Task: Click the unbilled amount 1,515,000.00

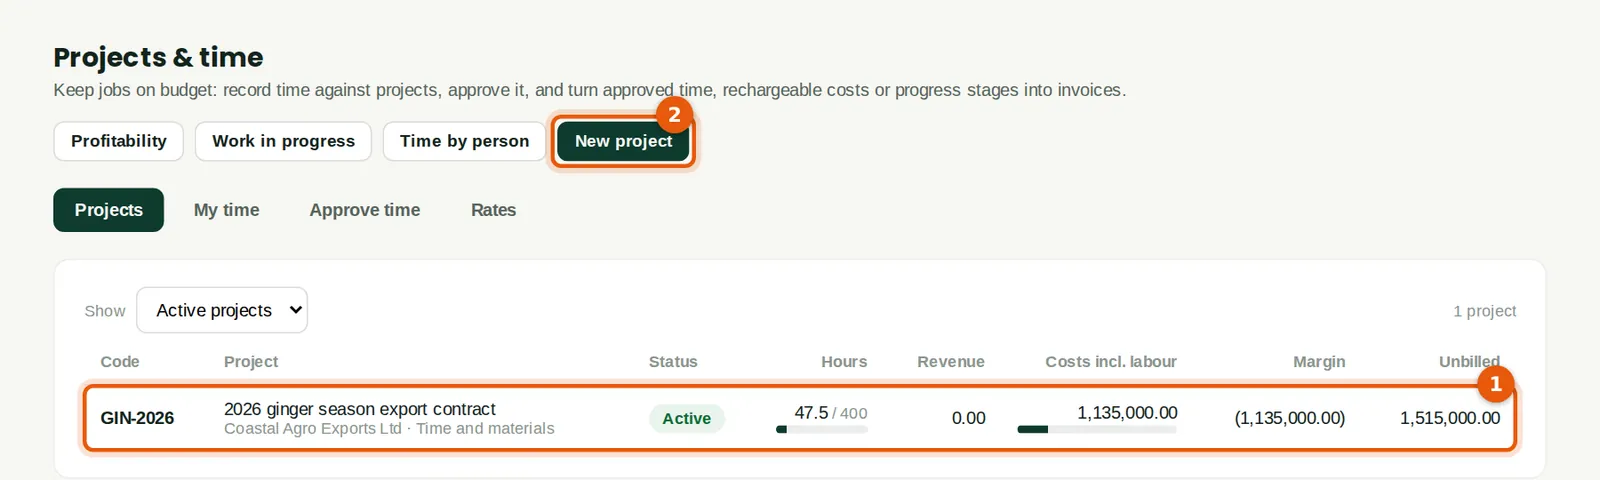Action: coord(1450,418)
